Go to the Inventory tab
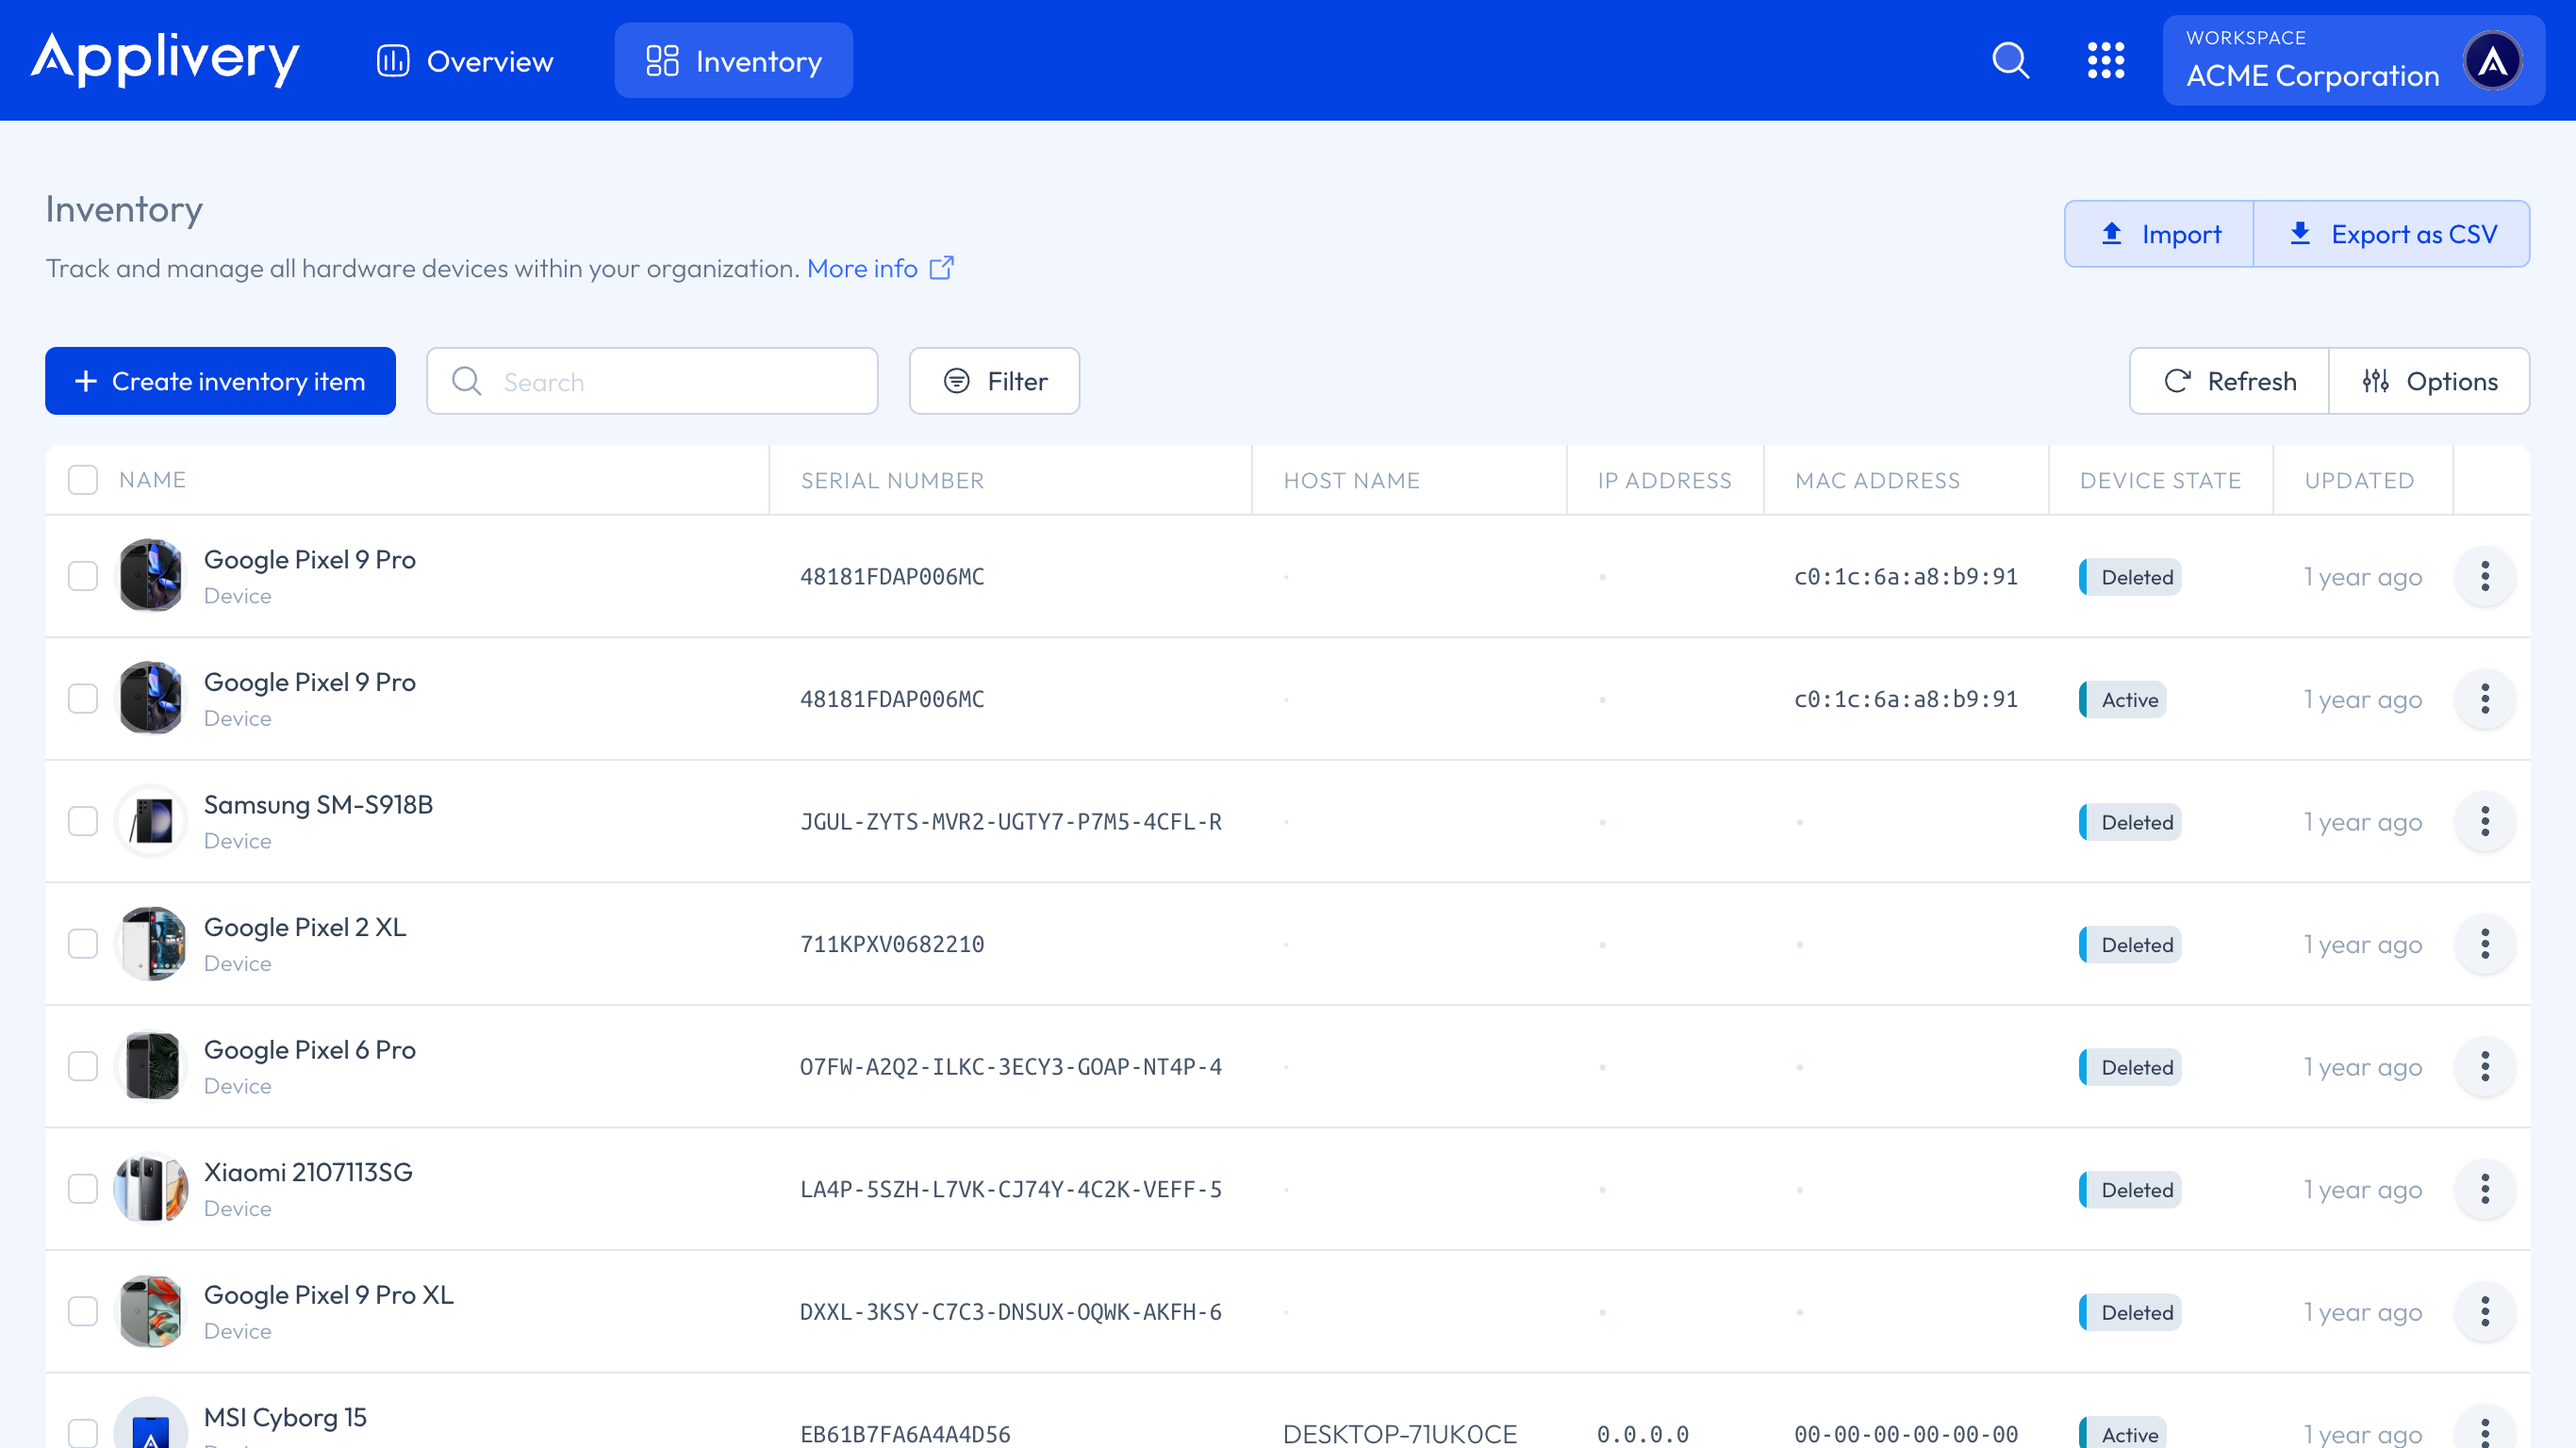 pyautogui.click(x=733, y=61)
